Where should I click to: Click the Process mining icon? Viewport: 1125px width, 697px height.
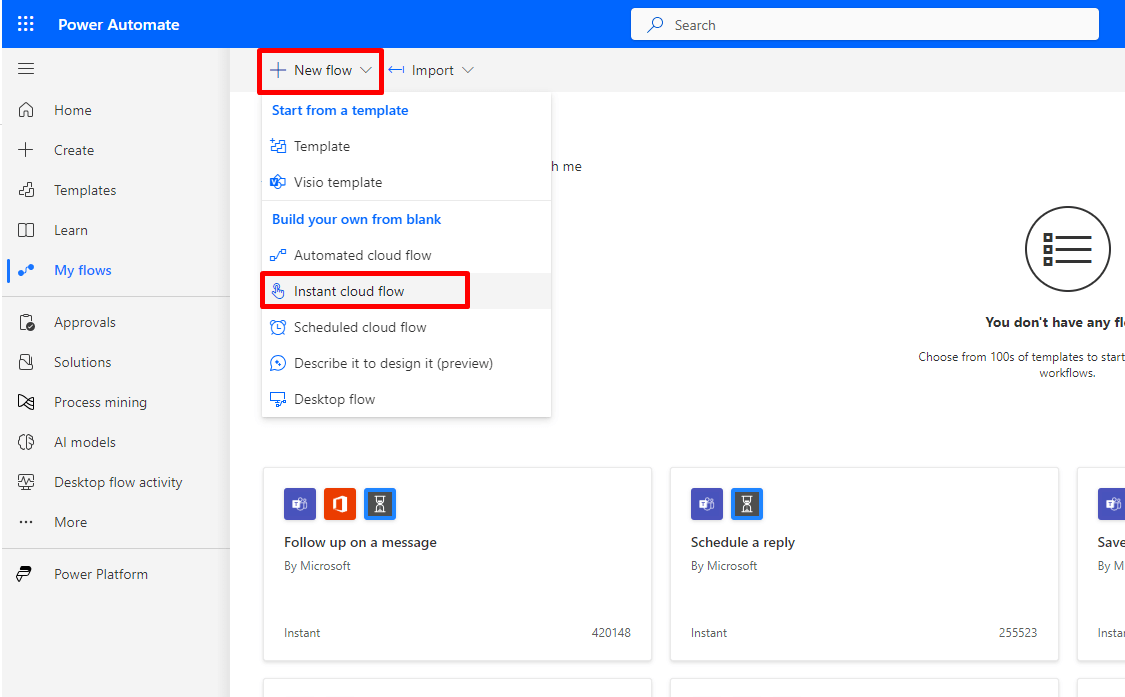26,402
